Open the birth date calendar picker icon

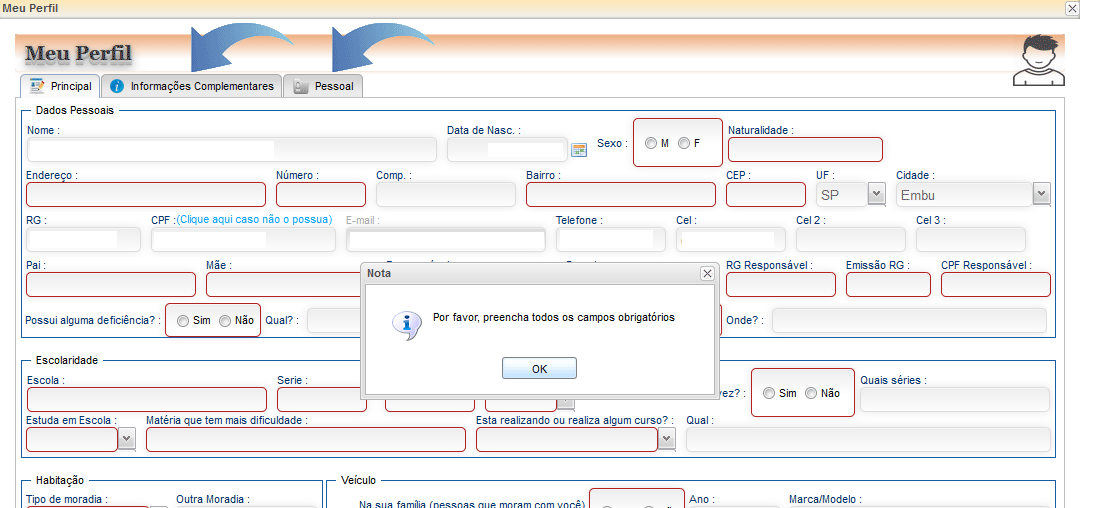tap(578, 150)
